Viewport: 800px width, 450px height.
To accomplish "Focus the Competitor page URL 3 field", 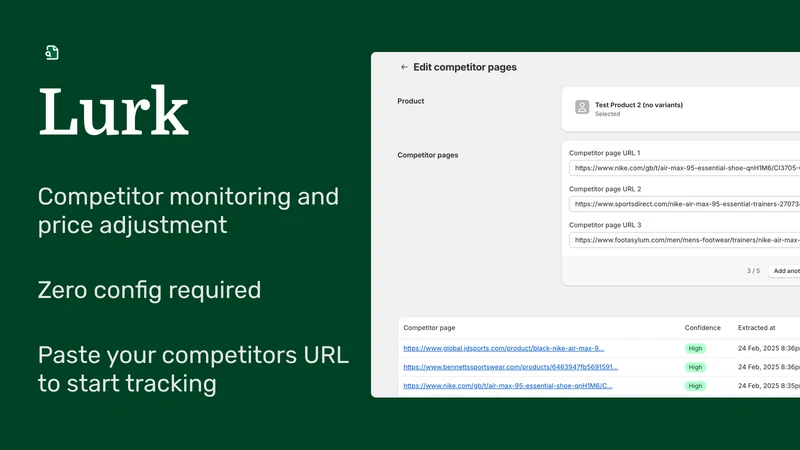I will pyautogui.click(x=684, y=240).
